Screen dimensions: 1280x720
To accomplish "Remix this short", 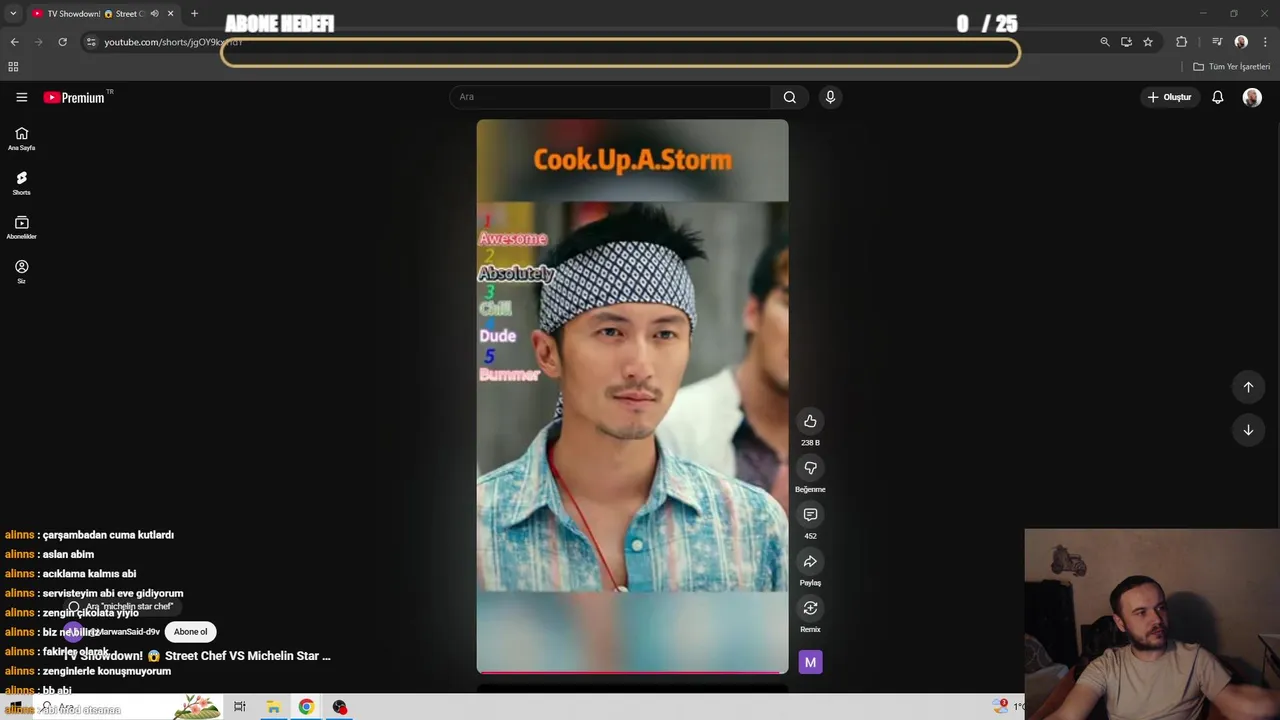I will point(810,608).
